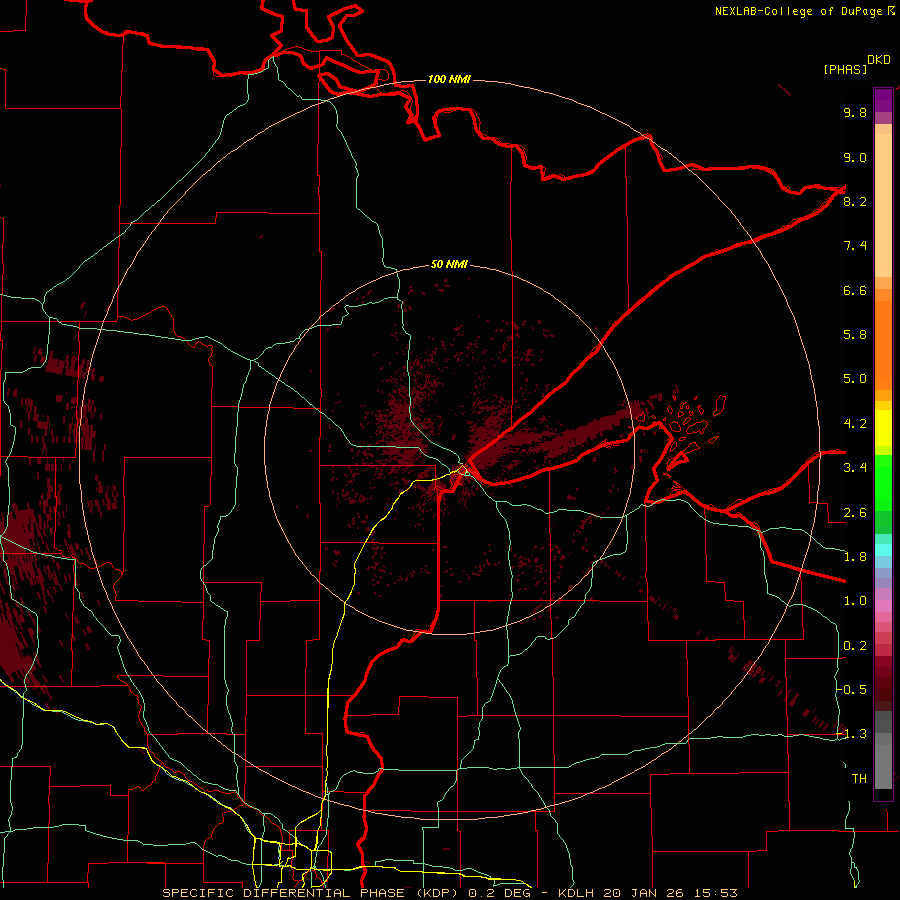Click the purple top segment of color scale
This screenshot has height=900, width=900.
click(x=883, y=100)
